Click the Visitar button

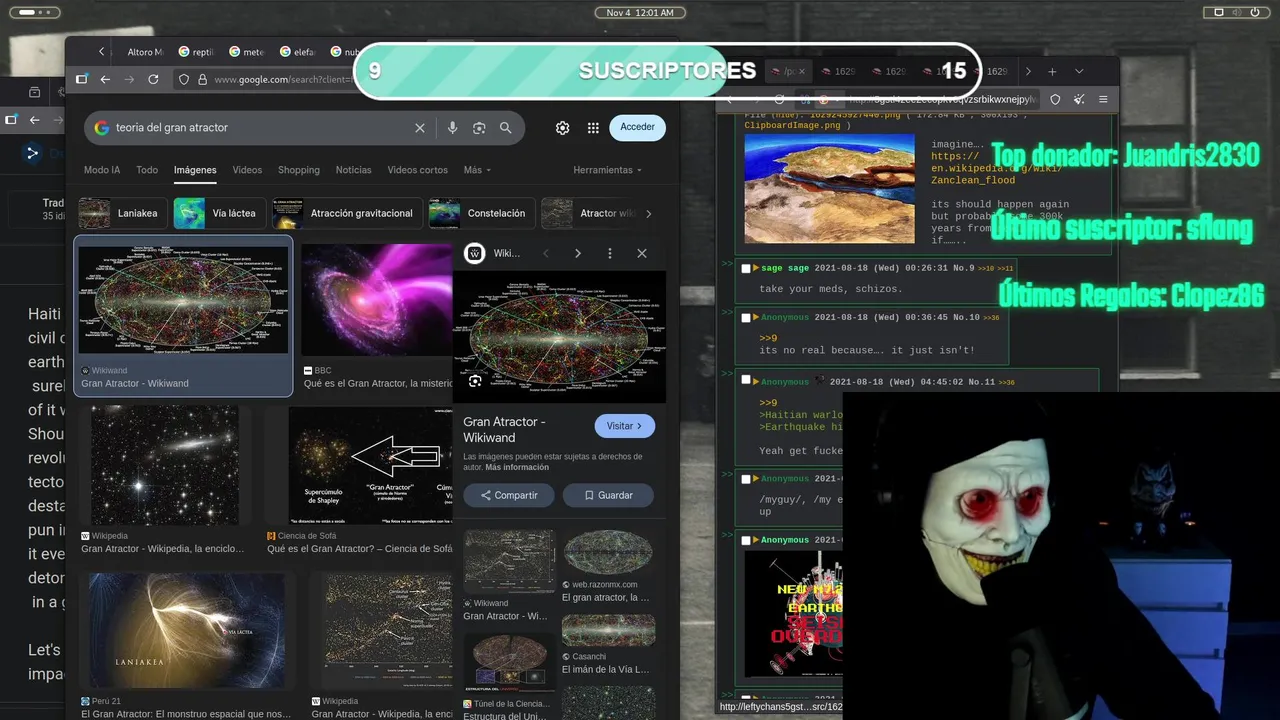(625, 426)
